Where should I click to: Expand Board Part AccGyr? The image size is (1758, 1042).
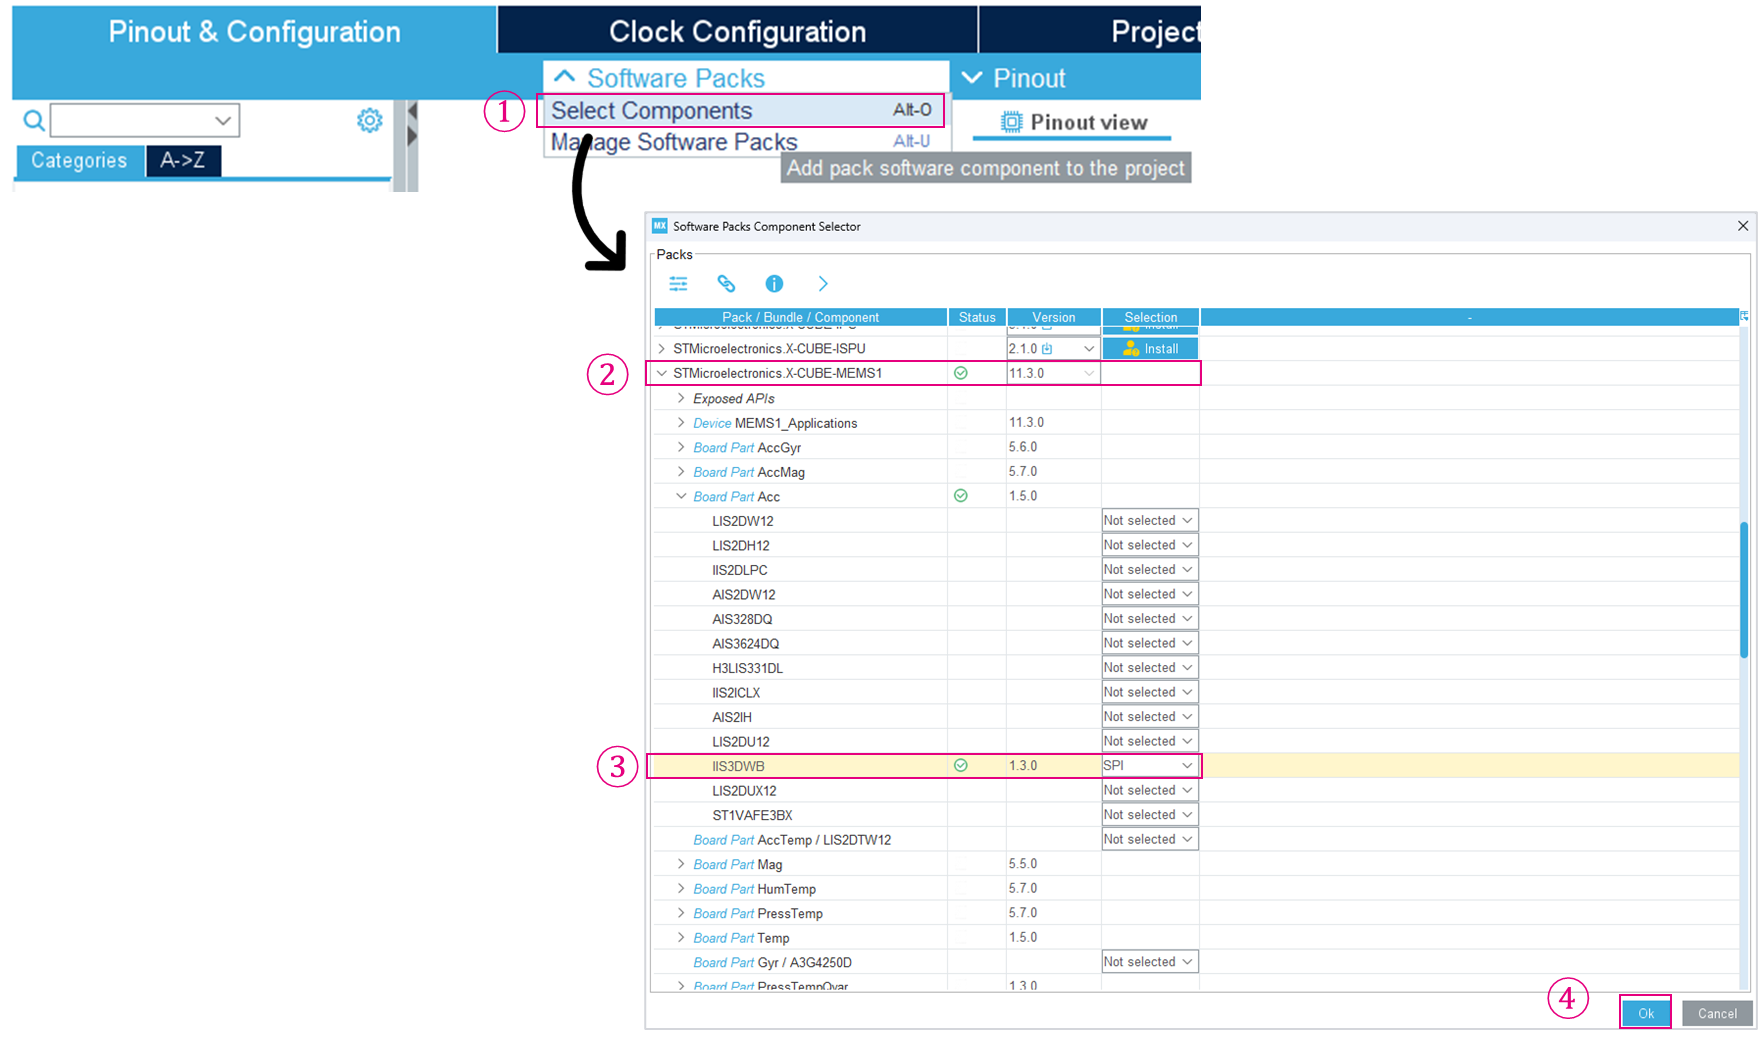(681, 447)
